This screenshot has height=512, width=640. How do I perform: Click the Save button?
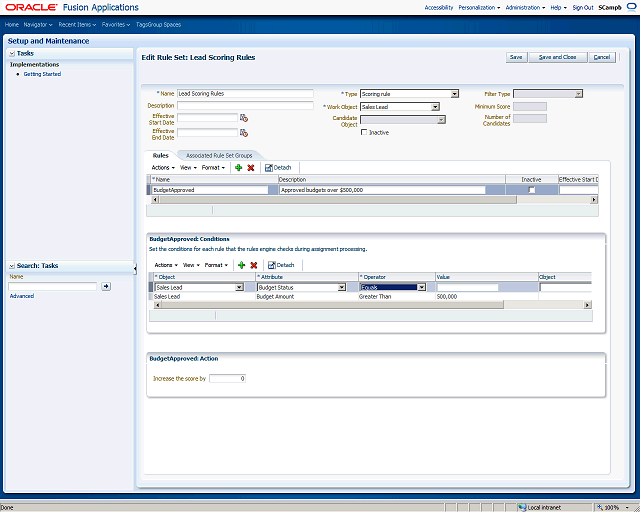point(516,57)
